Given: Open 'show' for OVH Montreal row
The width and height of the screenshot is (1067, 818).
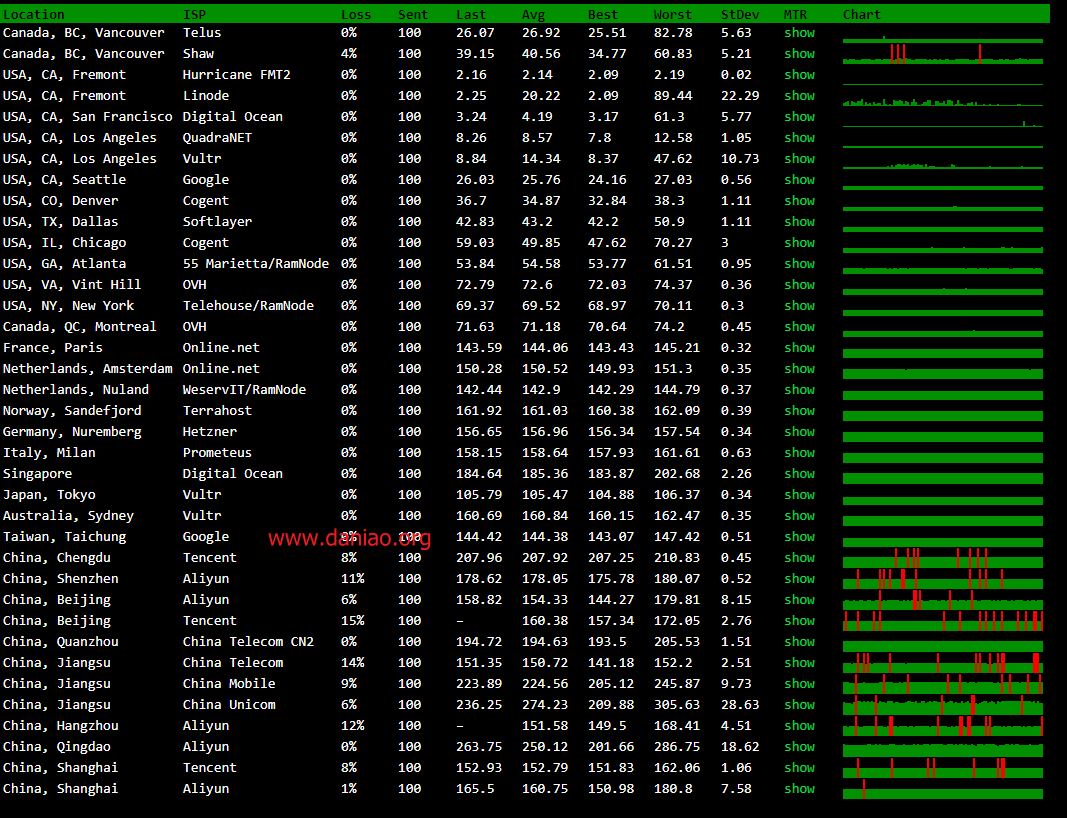Looking at the screenshot, I should coord(799,327).
